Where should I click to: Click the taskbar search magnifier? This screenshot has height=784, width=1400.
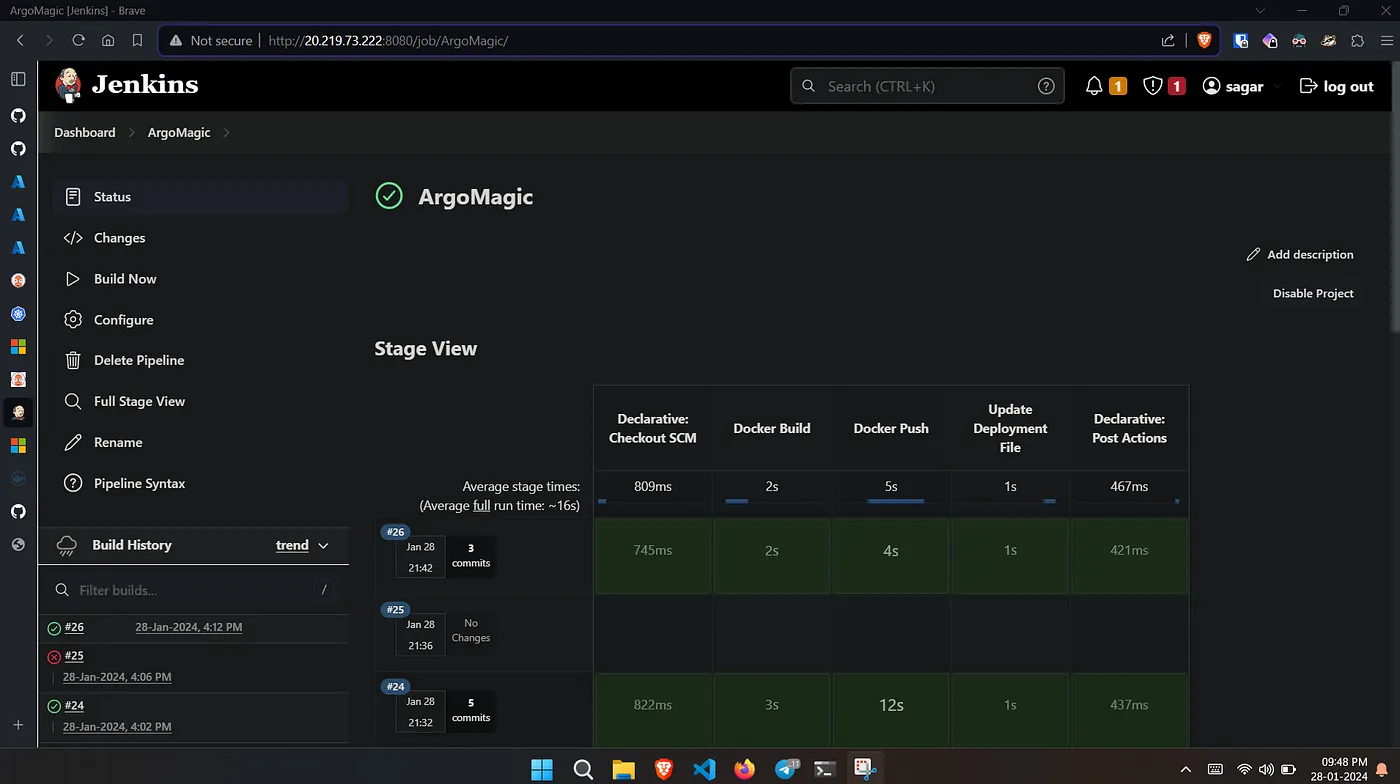(583, 769)
